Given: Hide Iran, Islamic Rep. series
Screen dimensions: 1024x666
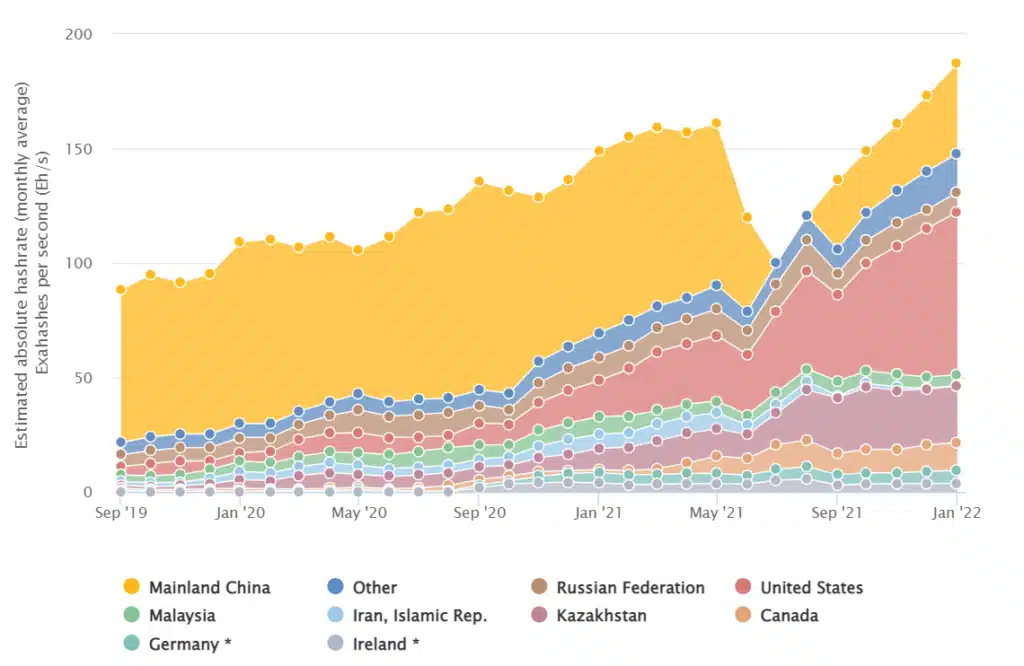Looking at the screenshot, I should coord(407,615).
